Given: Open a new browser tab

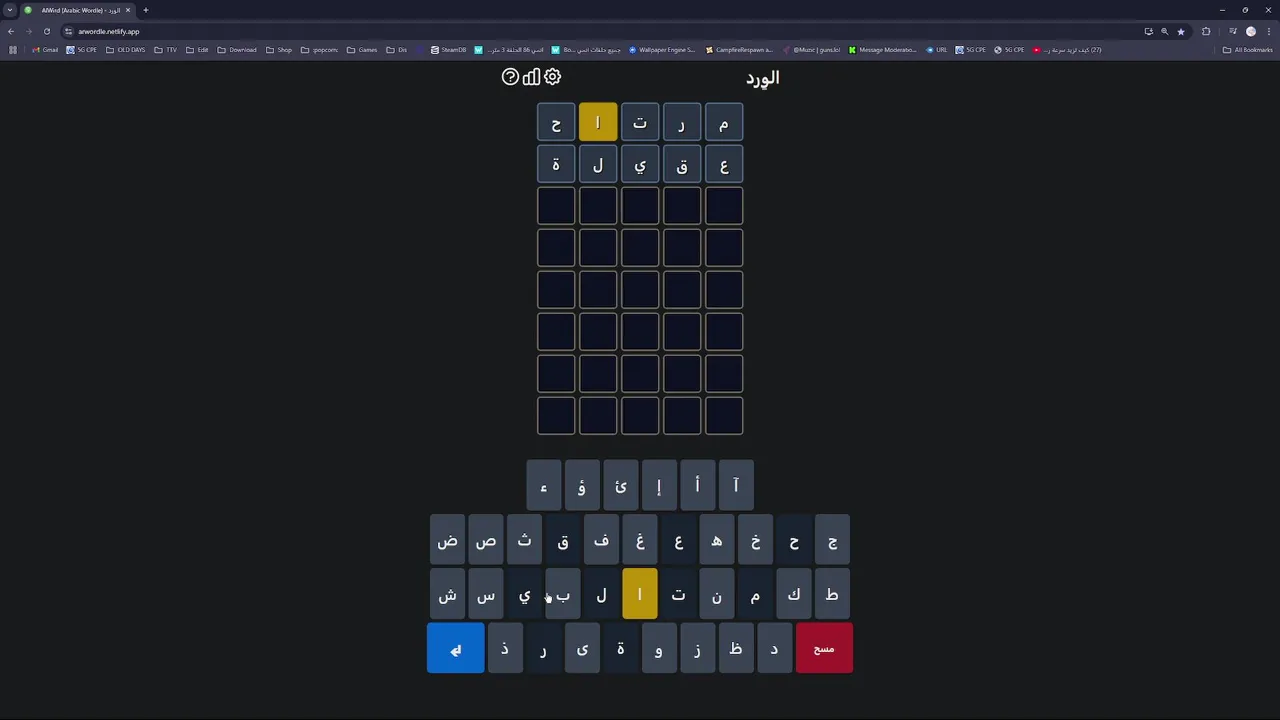Looking at the screenshot, I should pyautogui.click(x=145, y=10).
